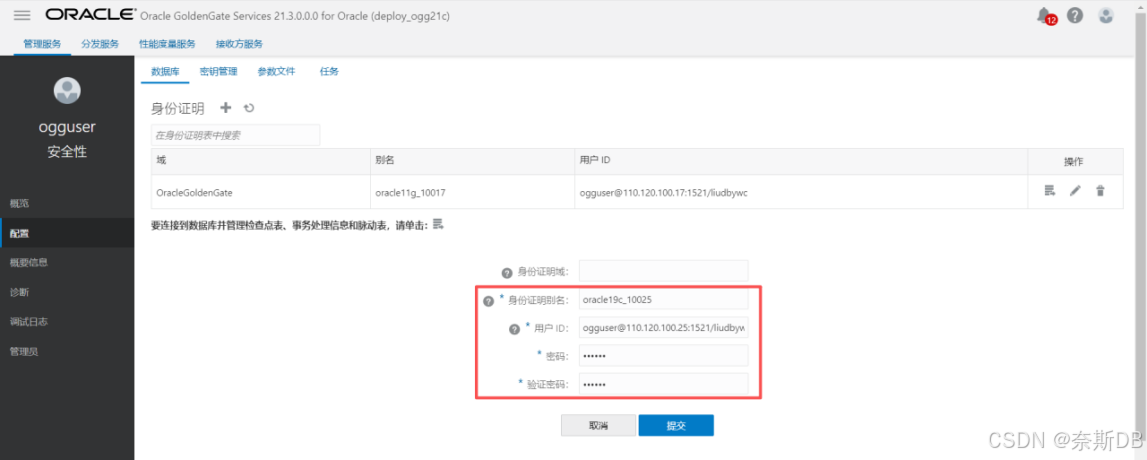Open the user account avatar menu
1147x460 pixels.
(x=1106, y=15)
